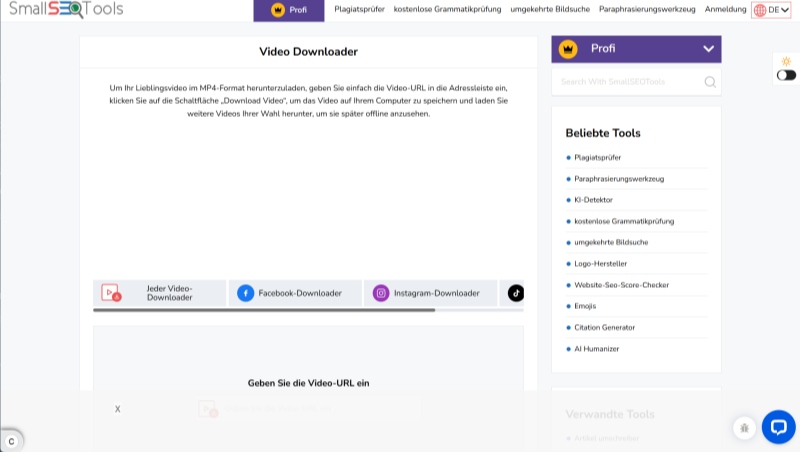
Task: Open KI-Detektor from Beliebte Tools
Action: (x=593, y=200)
